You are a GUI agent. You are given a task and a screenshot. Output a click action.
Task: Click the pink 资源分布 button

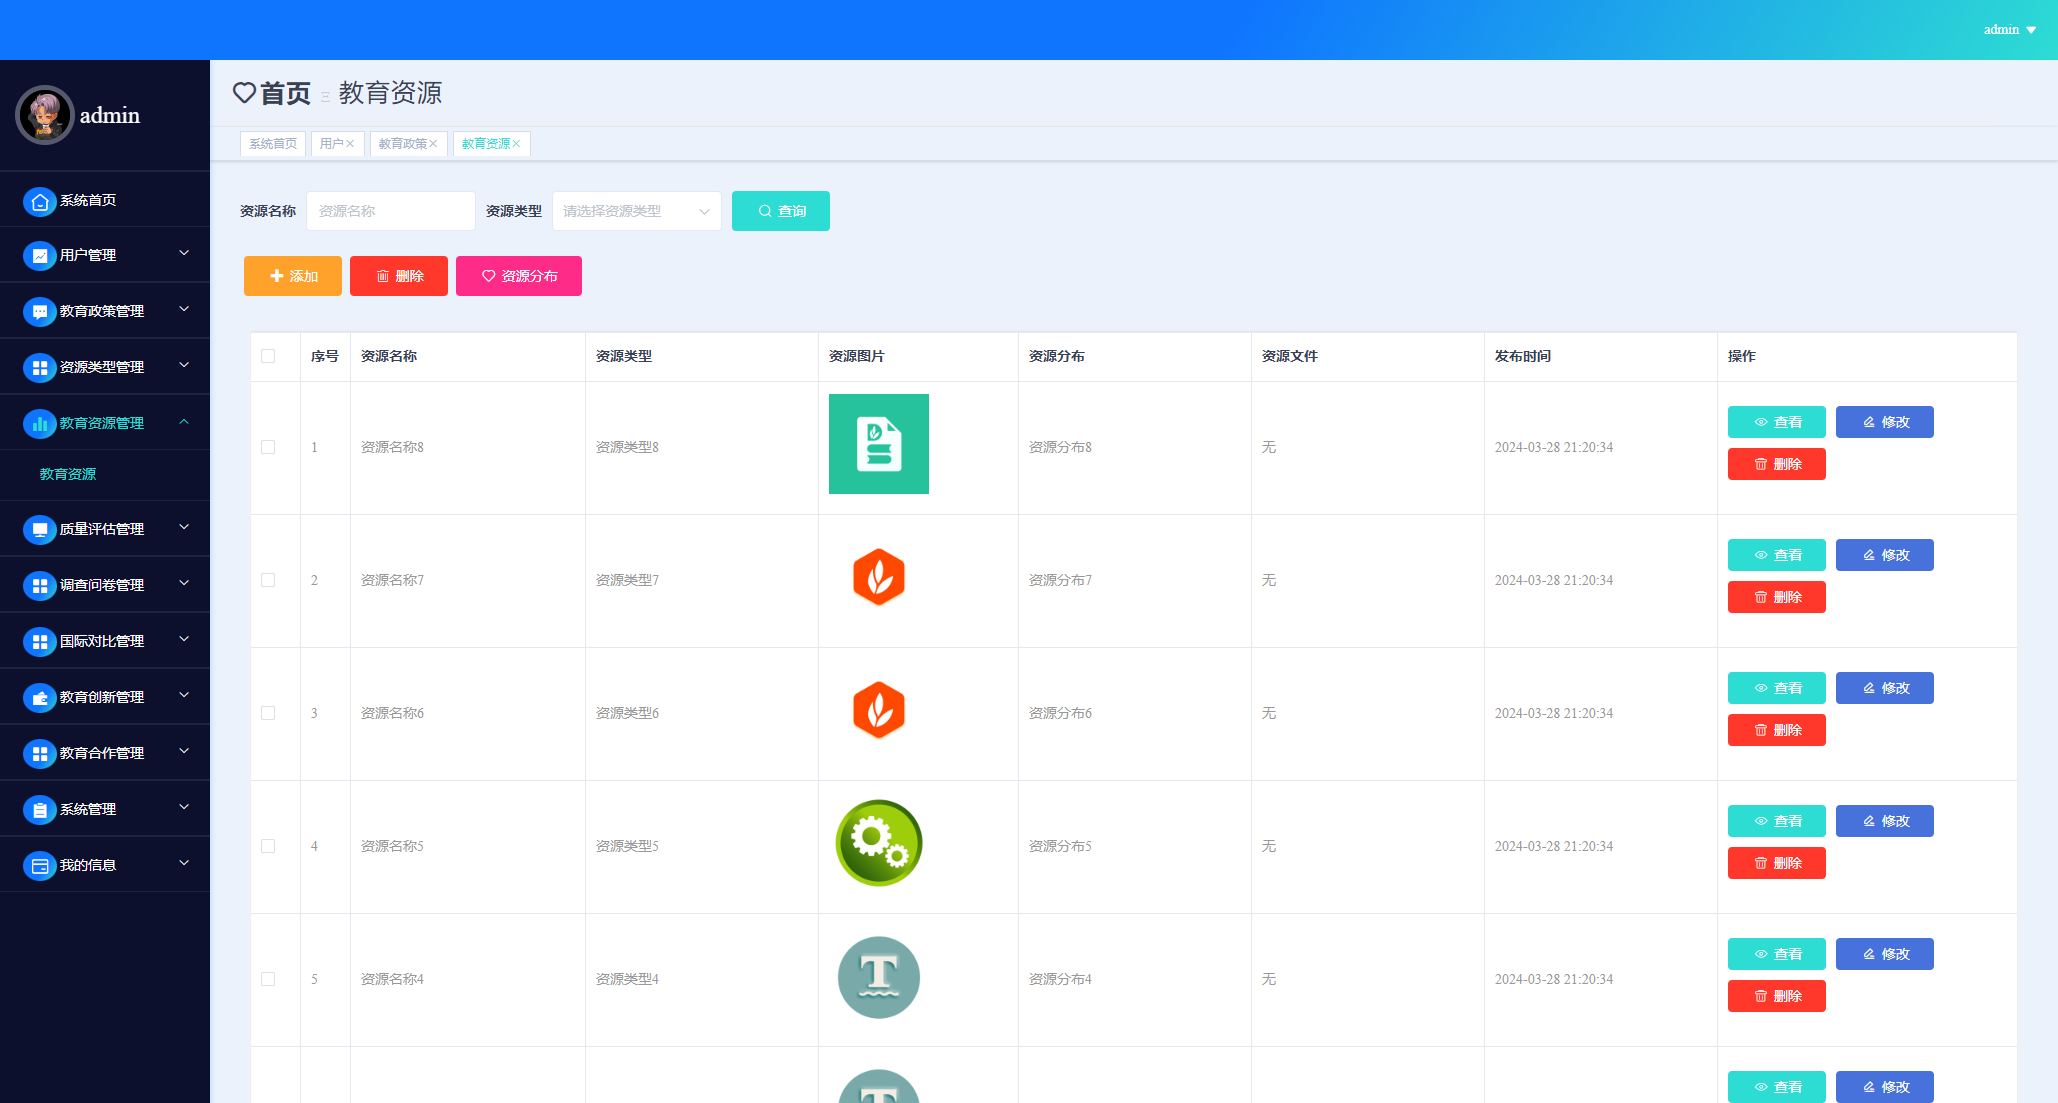point(519,276)
